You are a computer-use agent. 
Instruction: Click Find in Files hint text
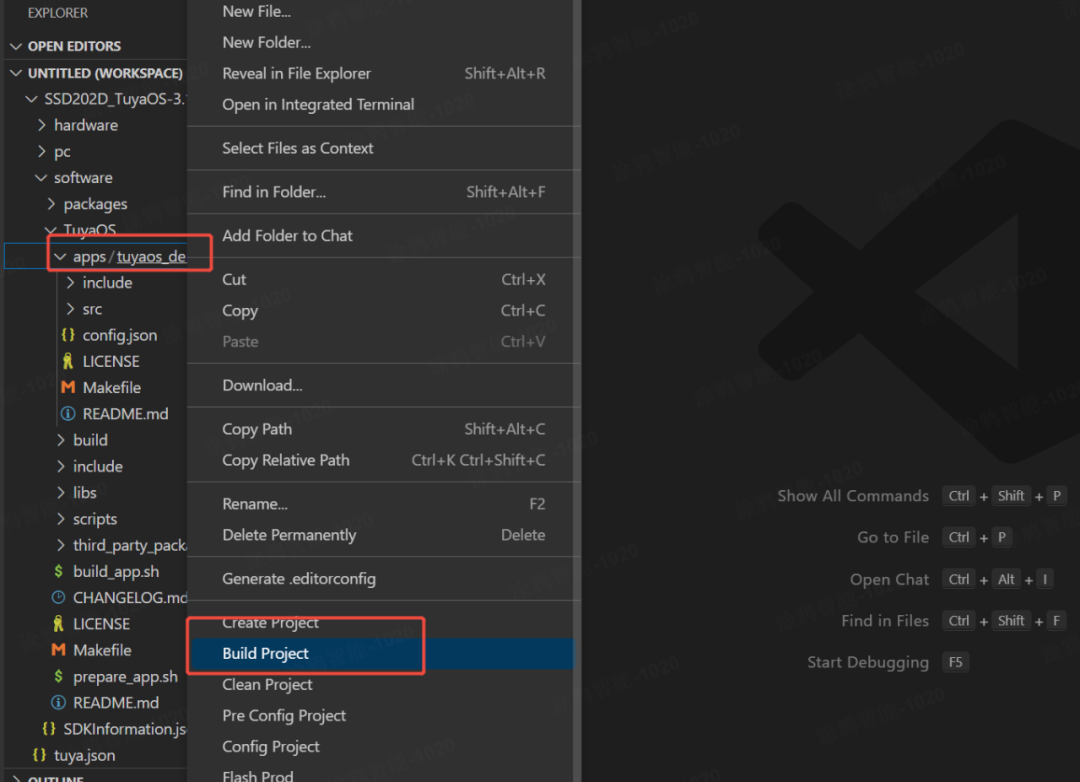tap(885, 621)
